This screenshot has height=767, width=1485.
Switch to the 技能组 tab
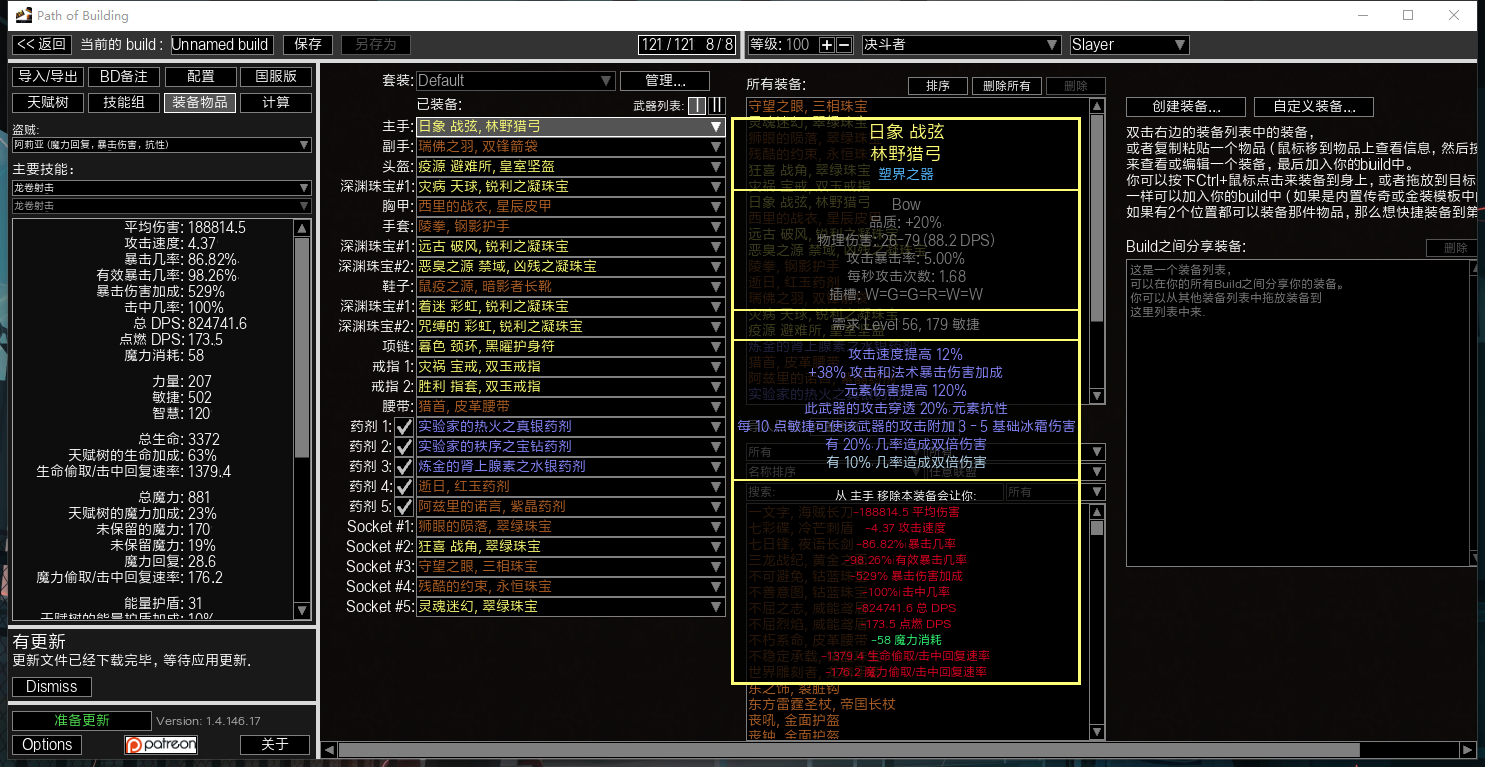(x=124, y=103)
